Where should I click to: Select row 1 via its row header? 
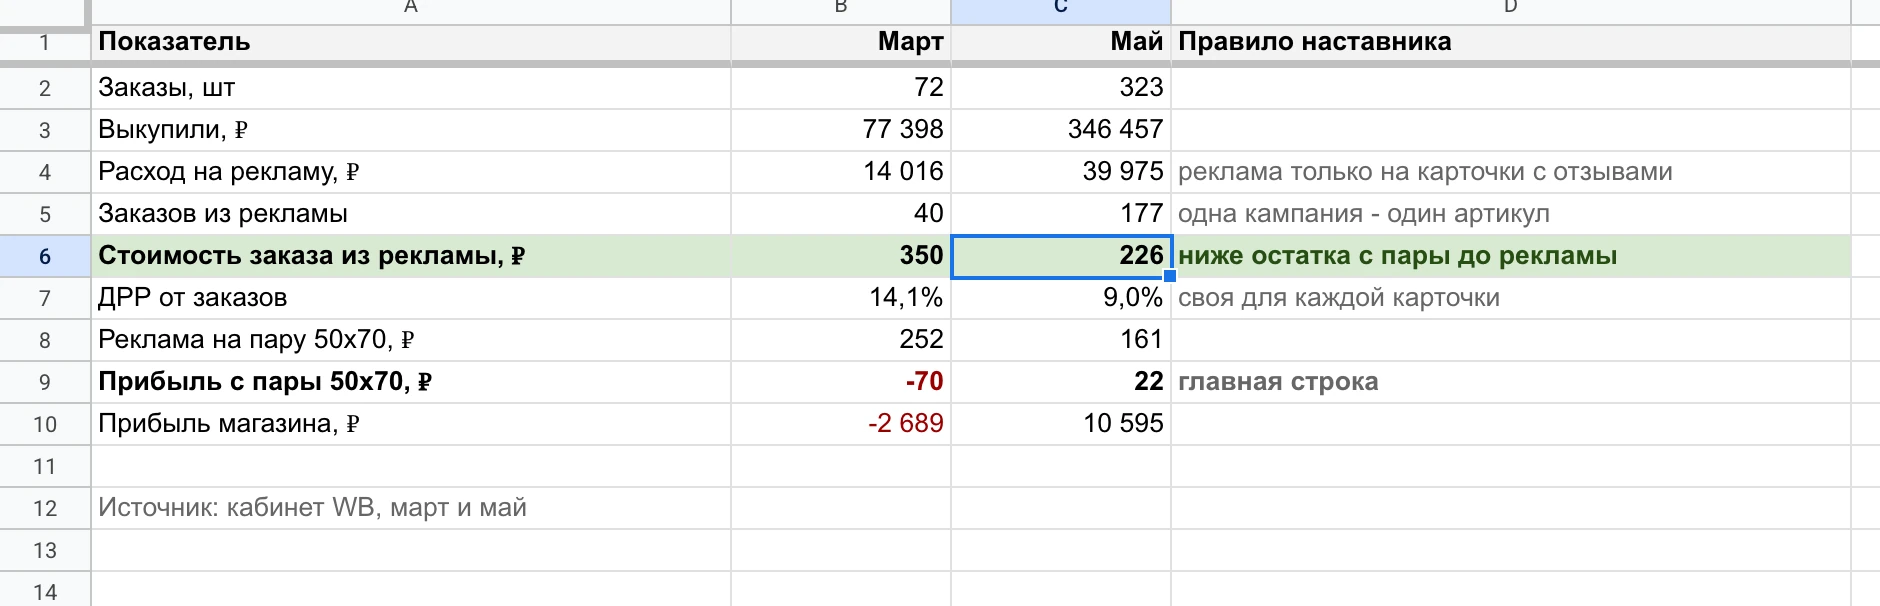45,43
